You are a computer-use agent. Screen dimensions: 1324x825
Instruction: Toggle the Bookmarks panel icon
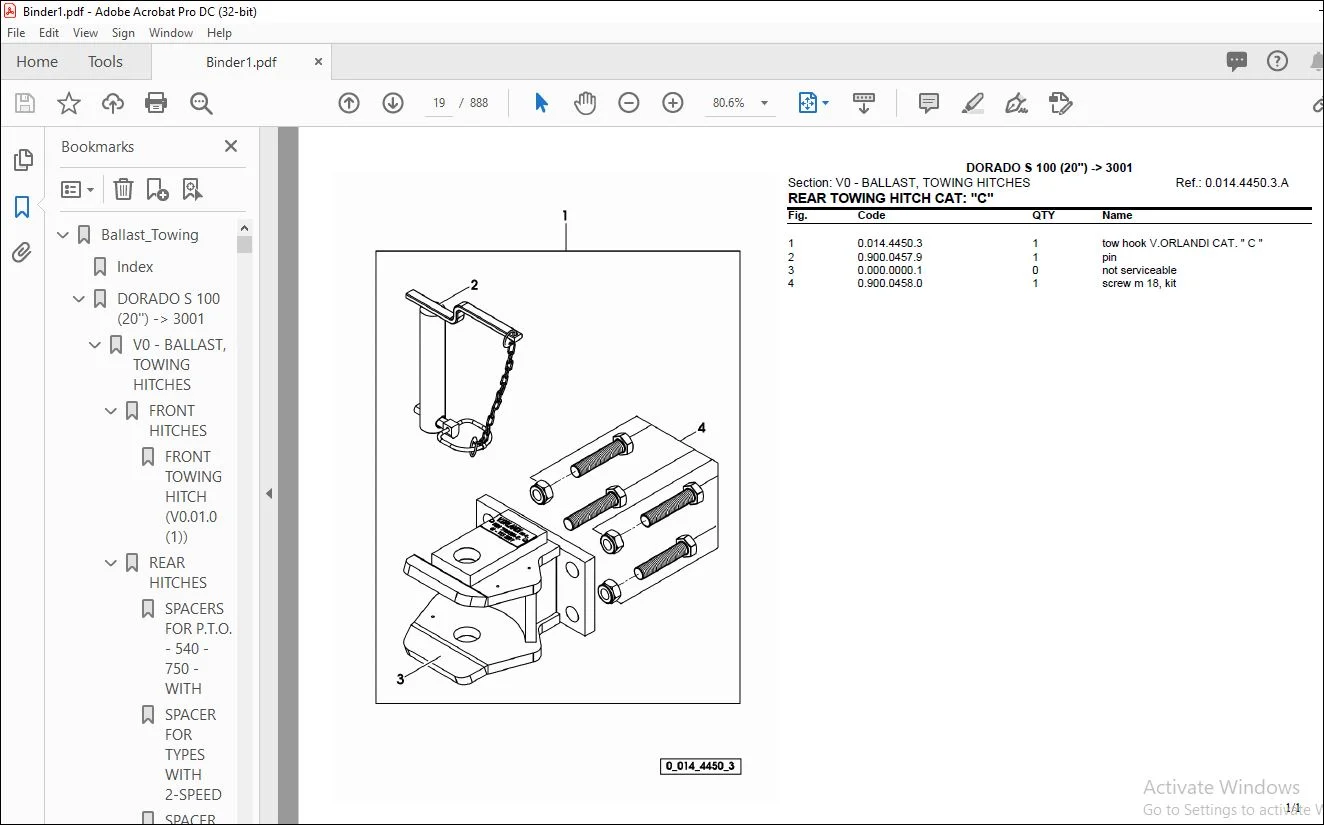coord(22,207)
